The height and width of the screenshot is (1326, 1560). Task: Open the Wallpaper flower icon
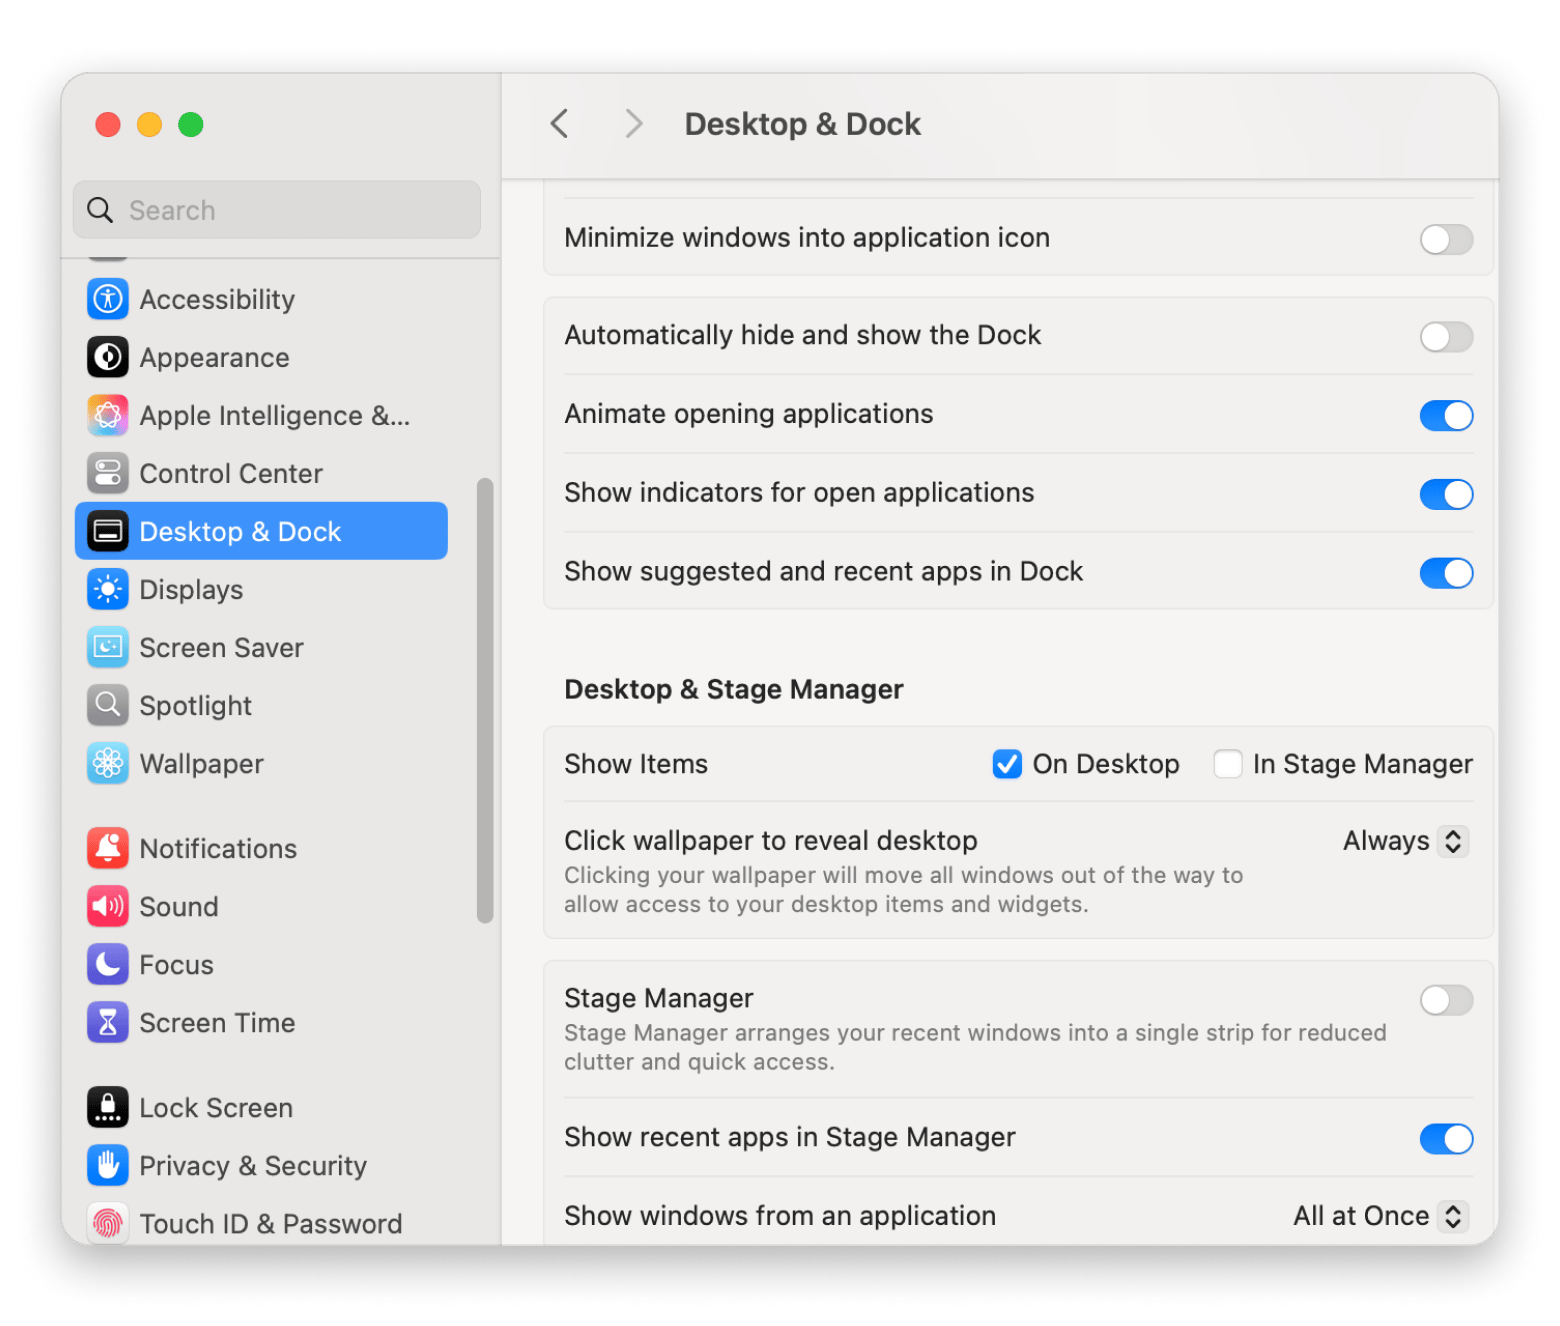[108, 764]
